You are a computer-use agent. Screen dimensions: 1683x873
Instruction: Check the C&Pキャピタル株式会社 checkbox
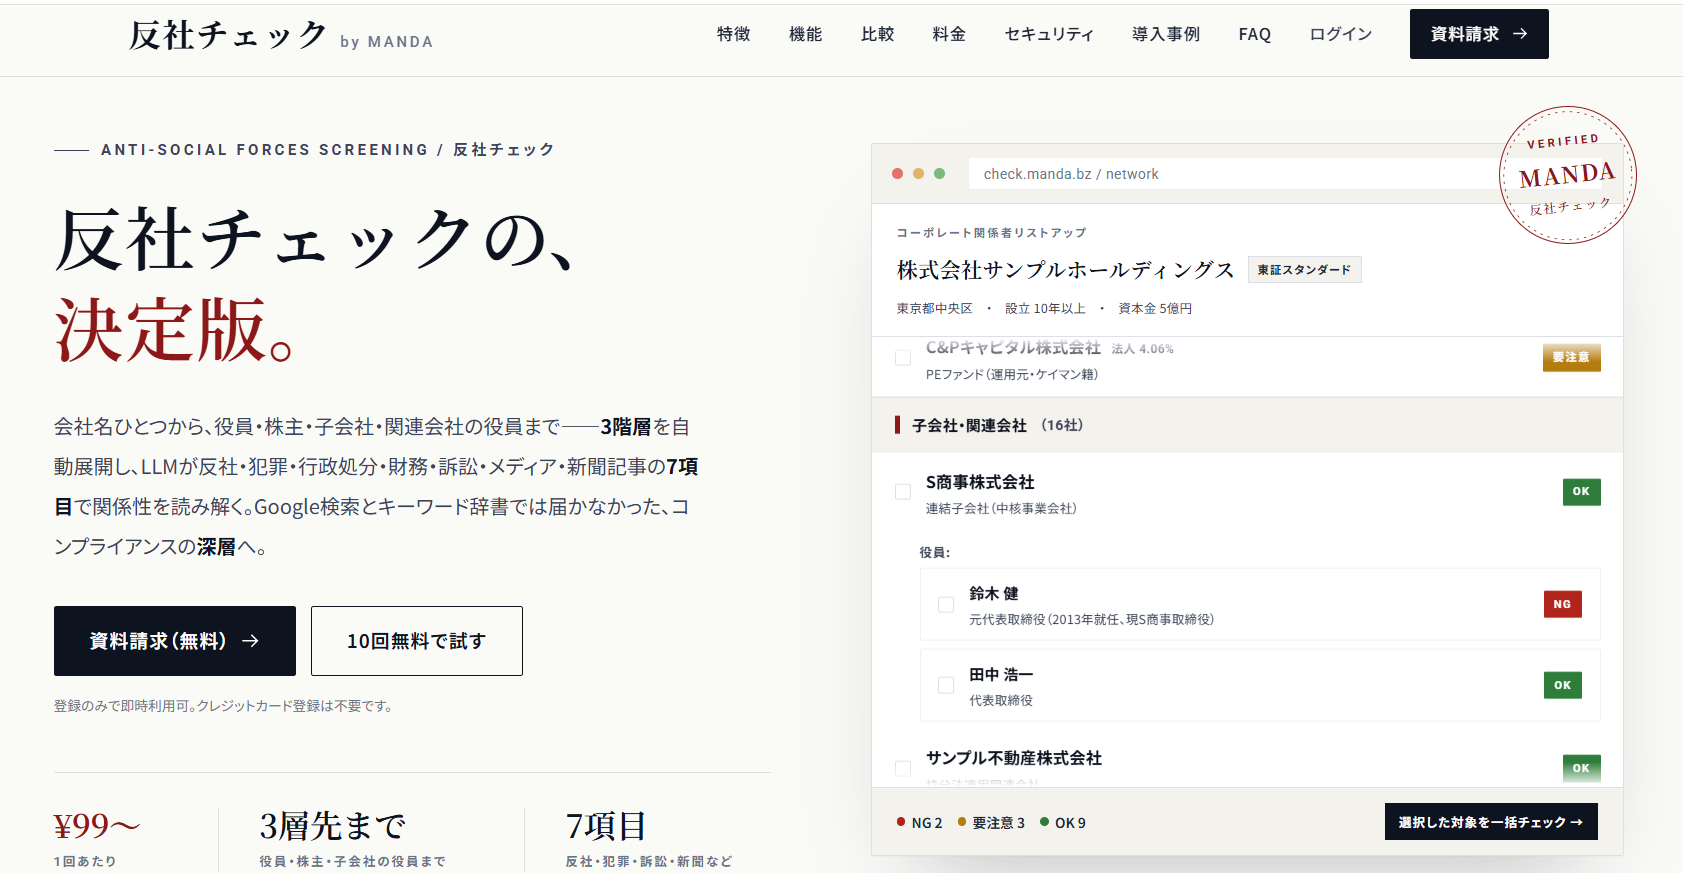(903, 358)
